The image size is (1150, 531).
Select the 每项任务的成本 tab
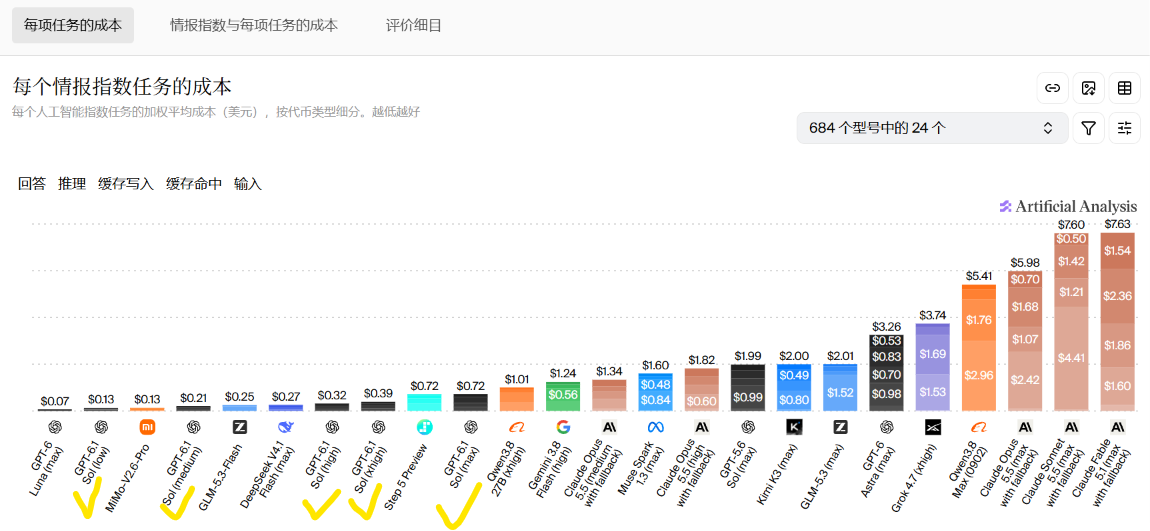(73, 26)
